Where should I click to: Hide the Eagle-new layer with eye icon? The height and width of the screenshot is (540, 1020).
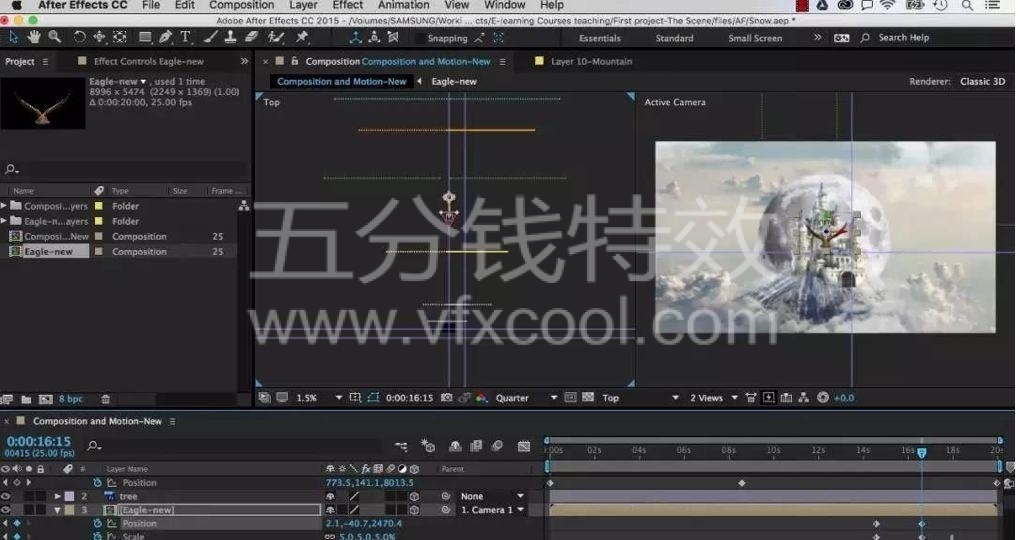coord(6,510)
